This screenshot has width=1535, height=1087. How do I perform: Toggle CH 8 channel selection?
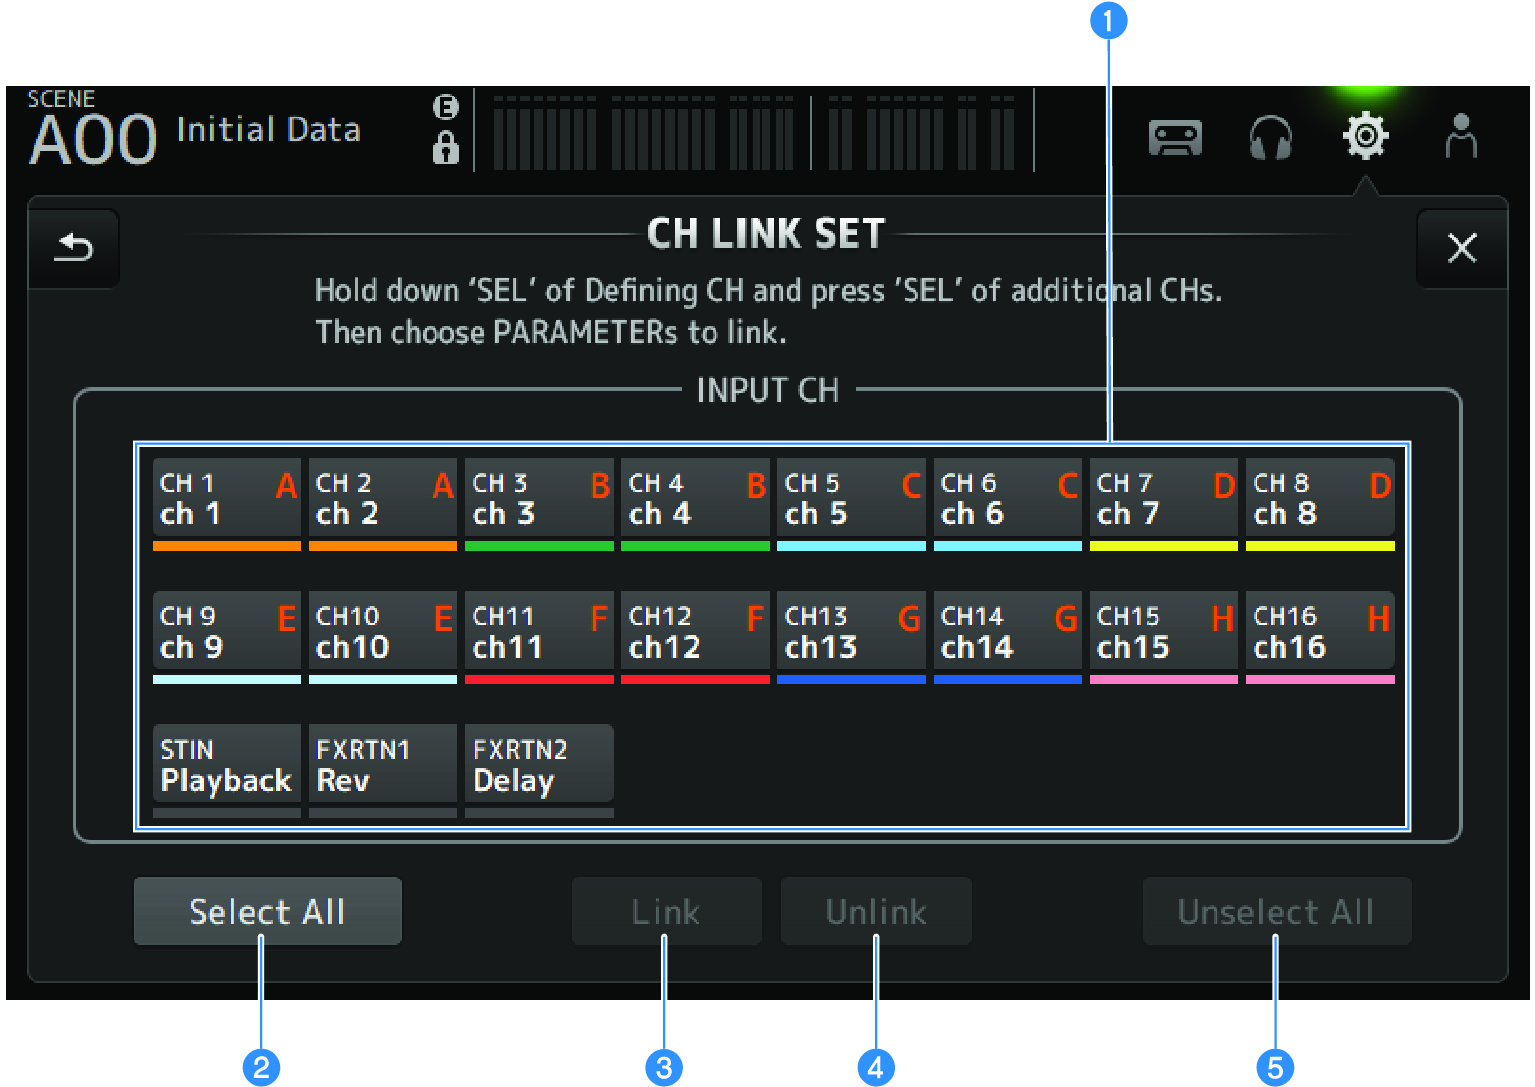pyautogui.click(x=1319, y=499)
